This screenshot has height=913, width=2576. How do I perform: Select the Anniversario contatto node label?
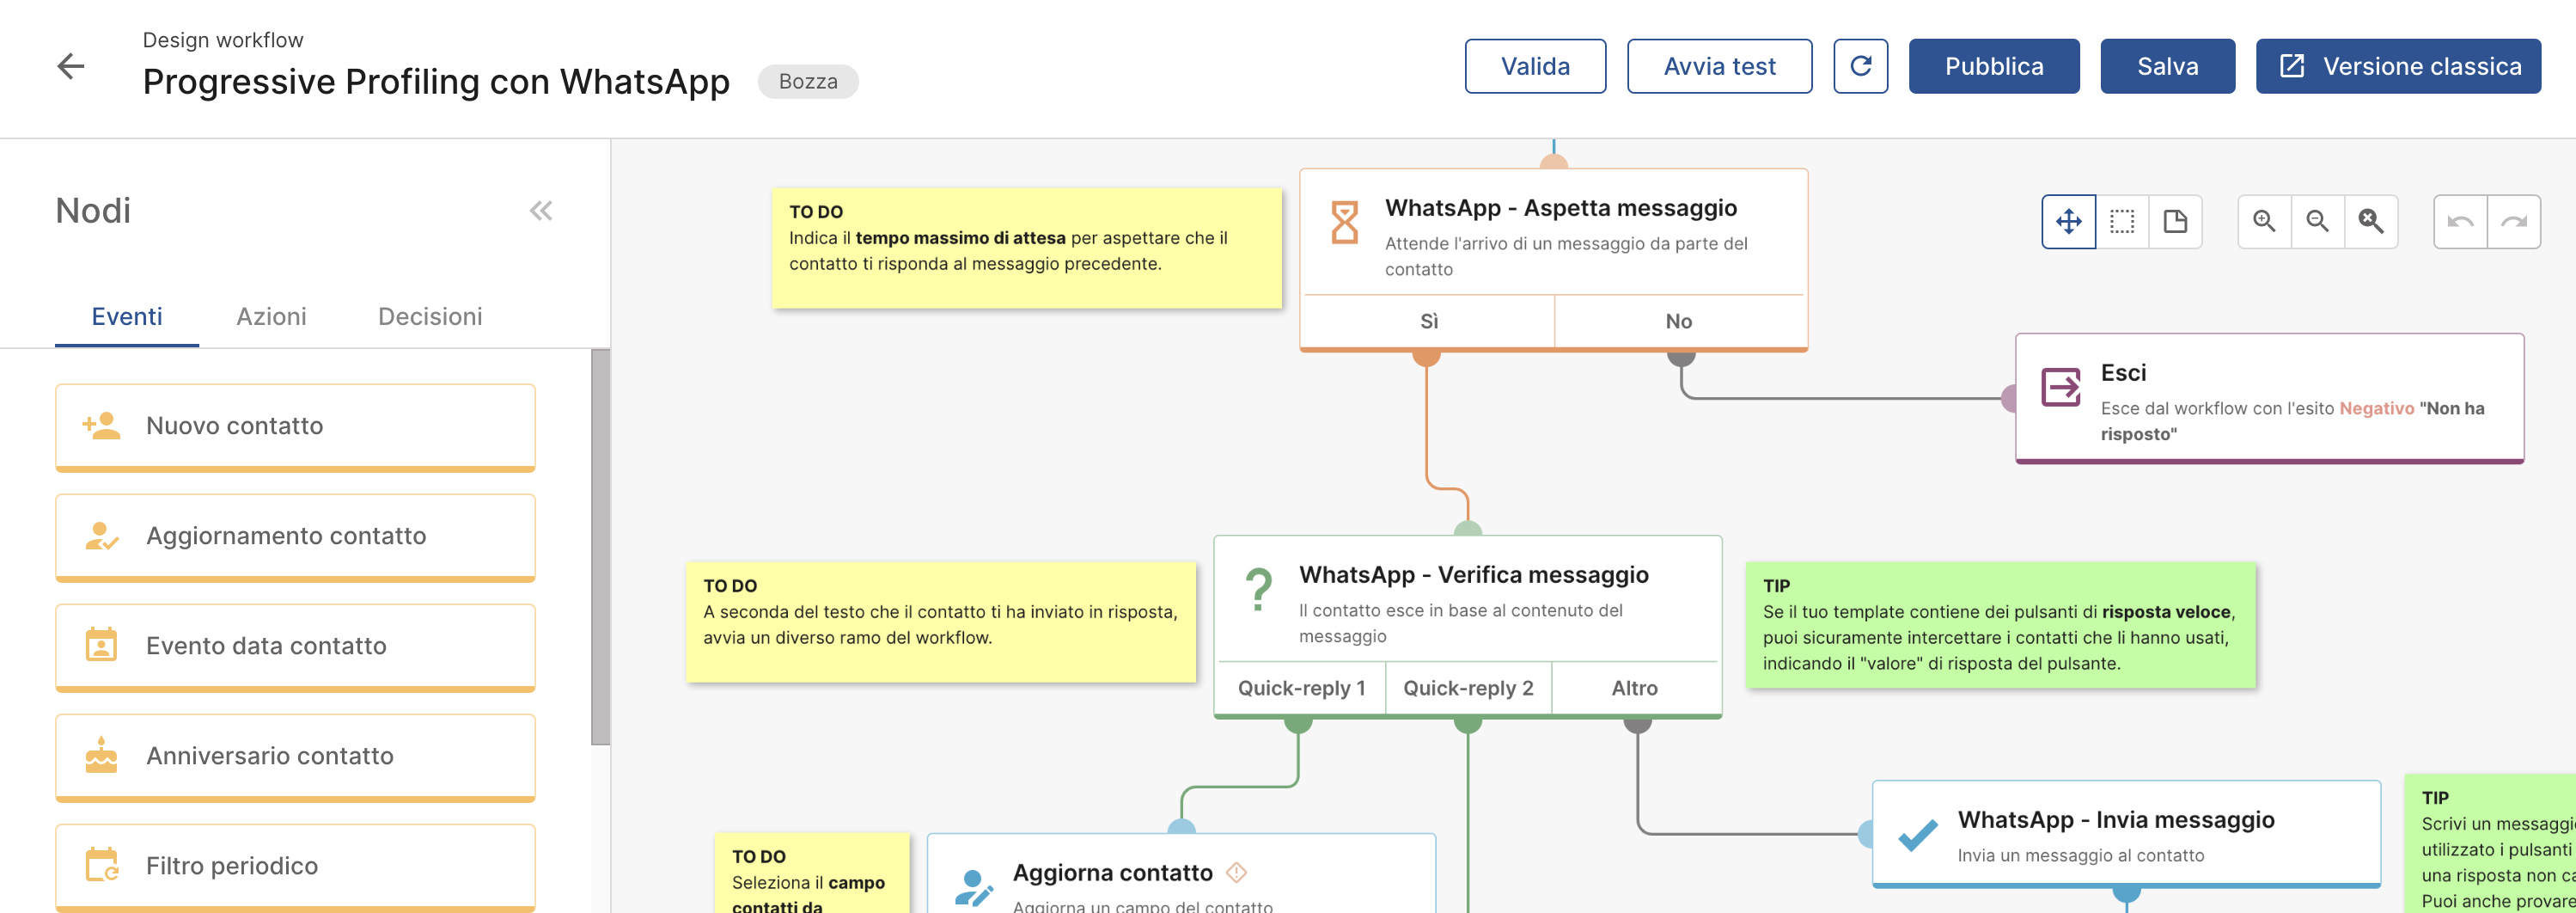point(270,755)
